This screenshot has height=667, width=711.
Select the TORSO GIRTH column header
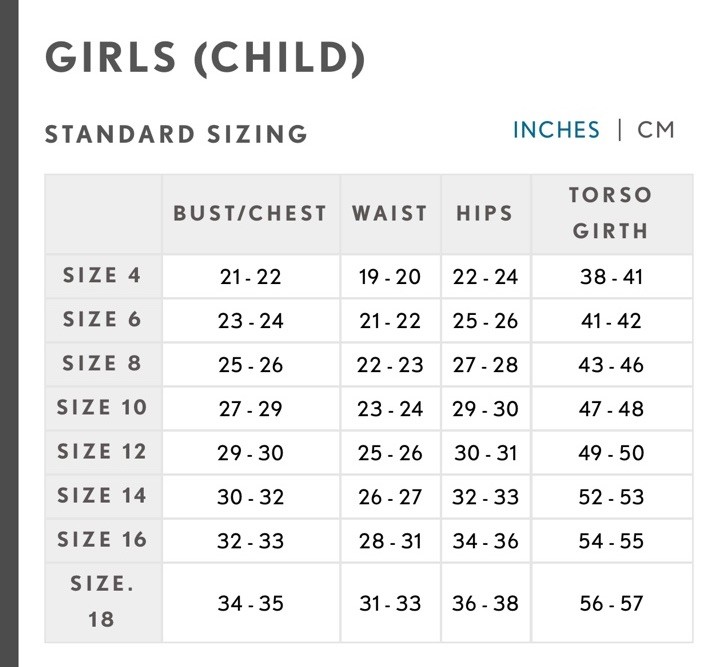[x=610, y=213]
